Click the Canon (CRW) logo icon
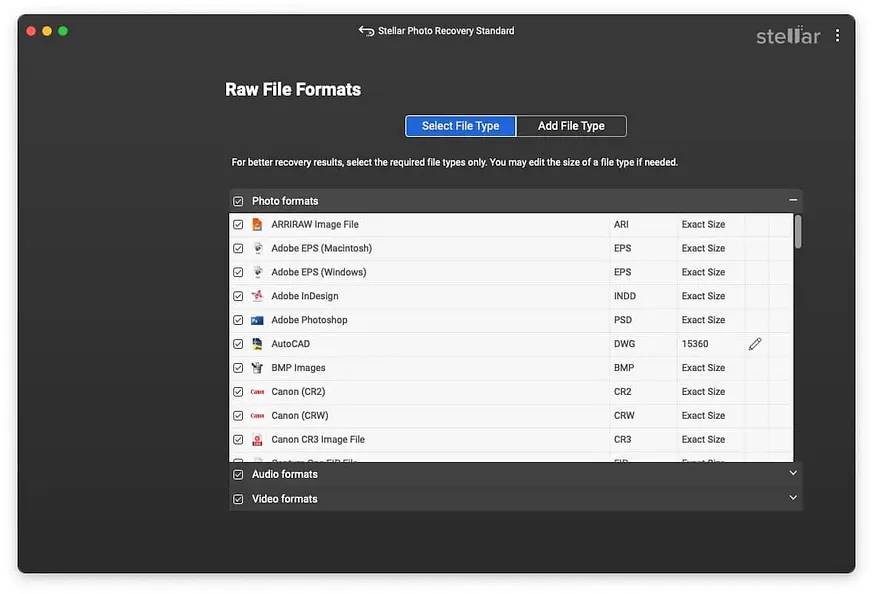Image resolution: width=873 pixels, height=594 pixels. click(x=257, y=416)
